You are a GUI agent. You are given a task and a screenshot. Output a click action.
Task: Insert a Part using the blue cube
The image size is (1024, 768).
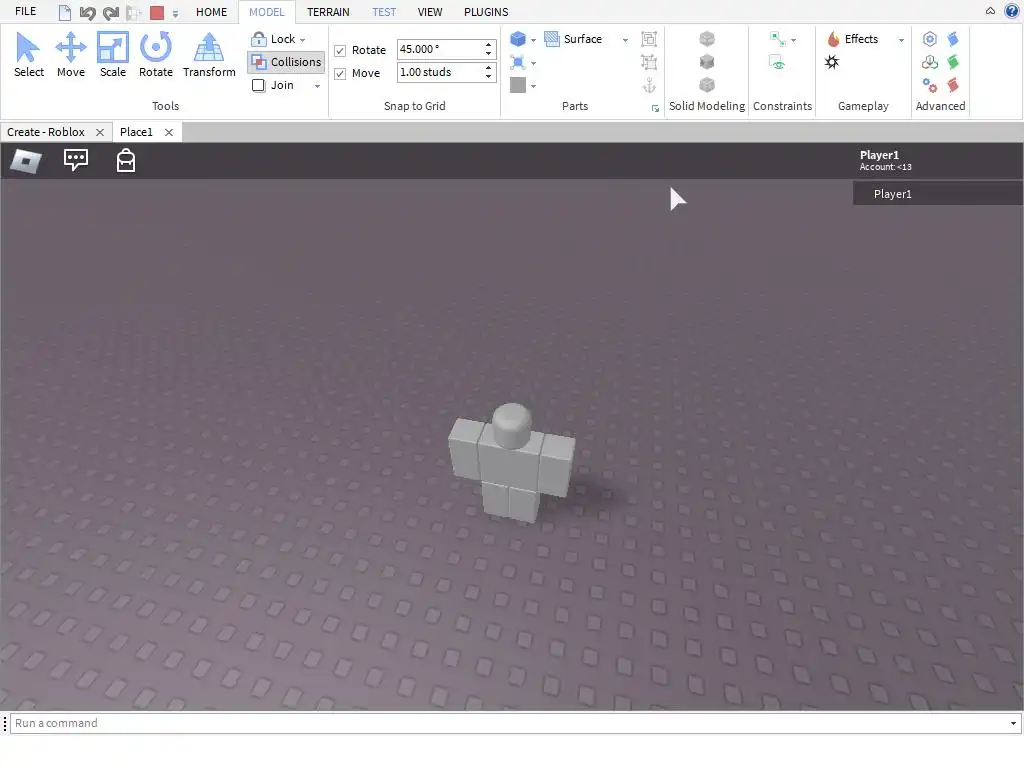coord(518,39)
